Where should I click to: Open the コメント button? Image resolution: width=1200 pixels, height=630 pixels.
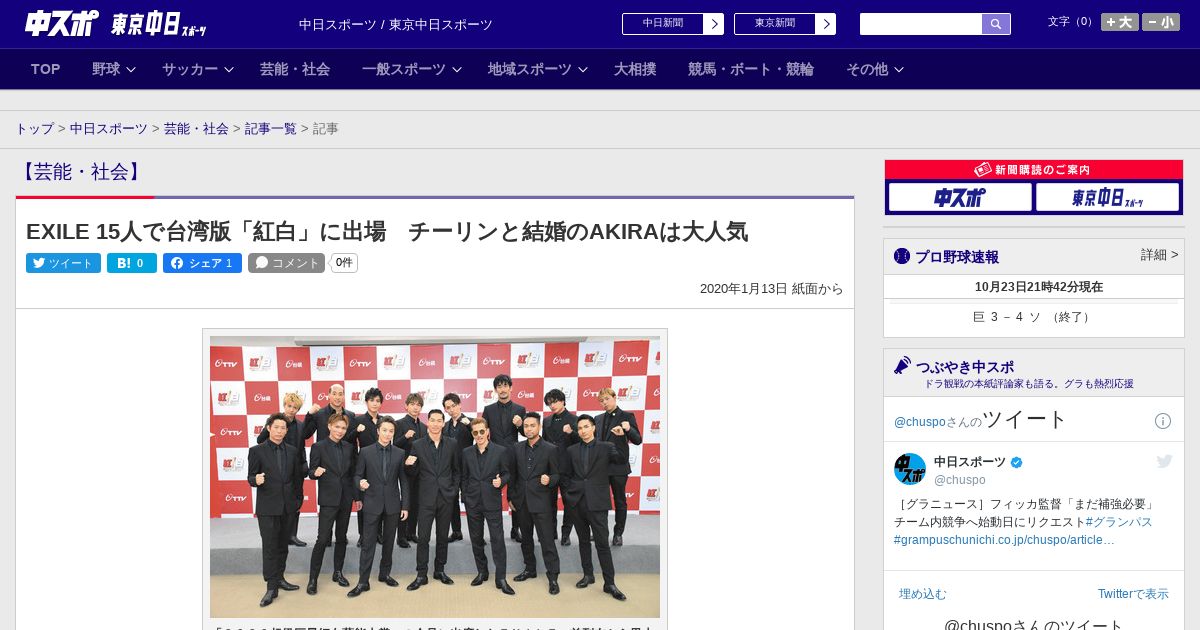pos(286,263)
